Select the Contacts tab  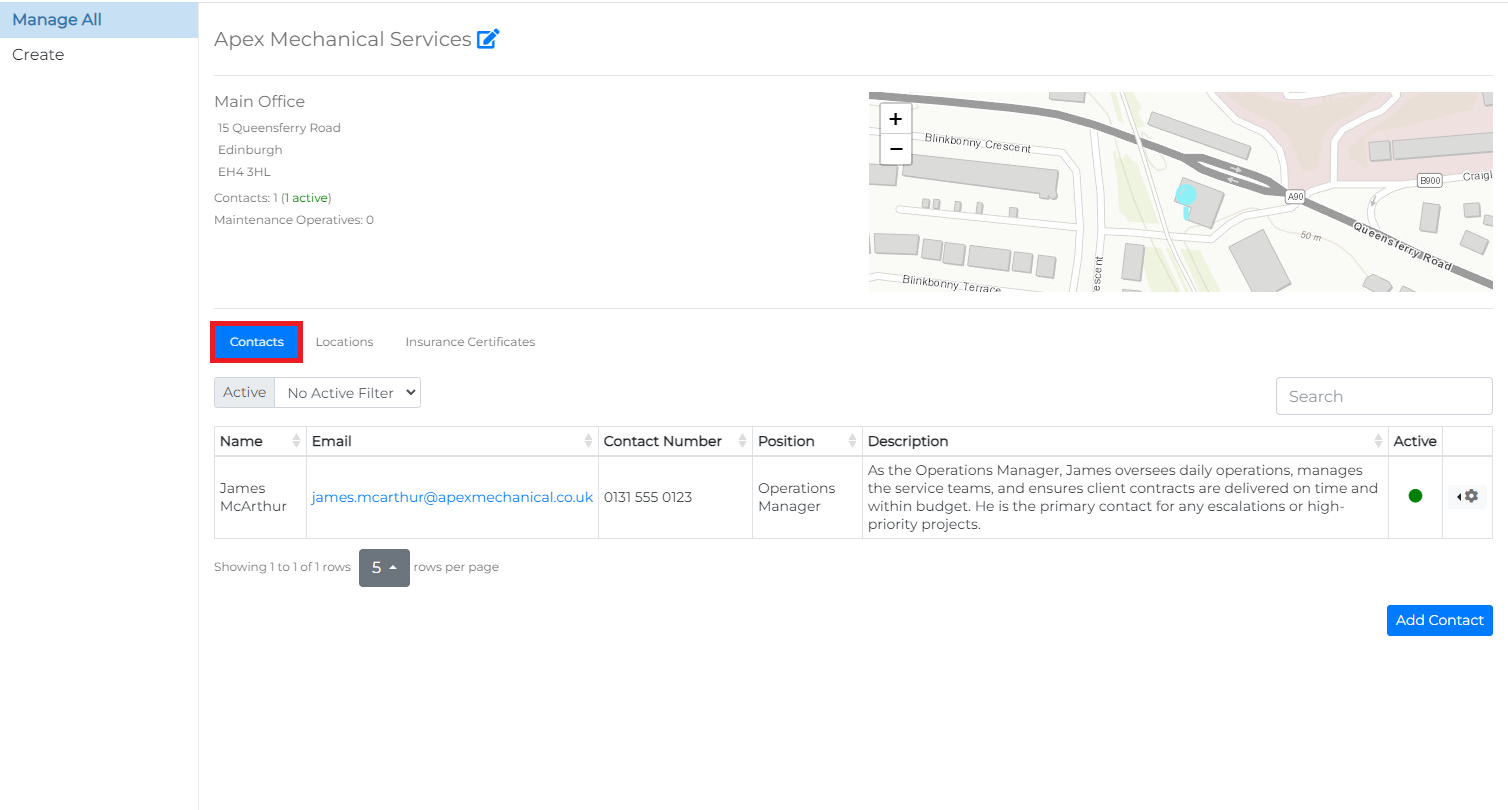(x=257, y=342)
